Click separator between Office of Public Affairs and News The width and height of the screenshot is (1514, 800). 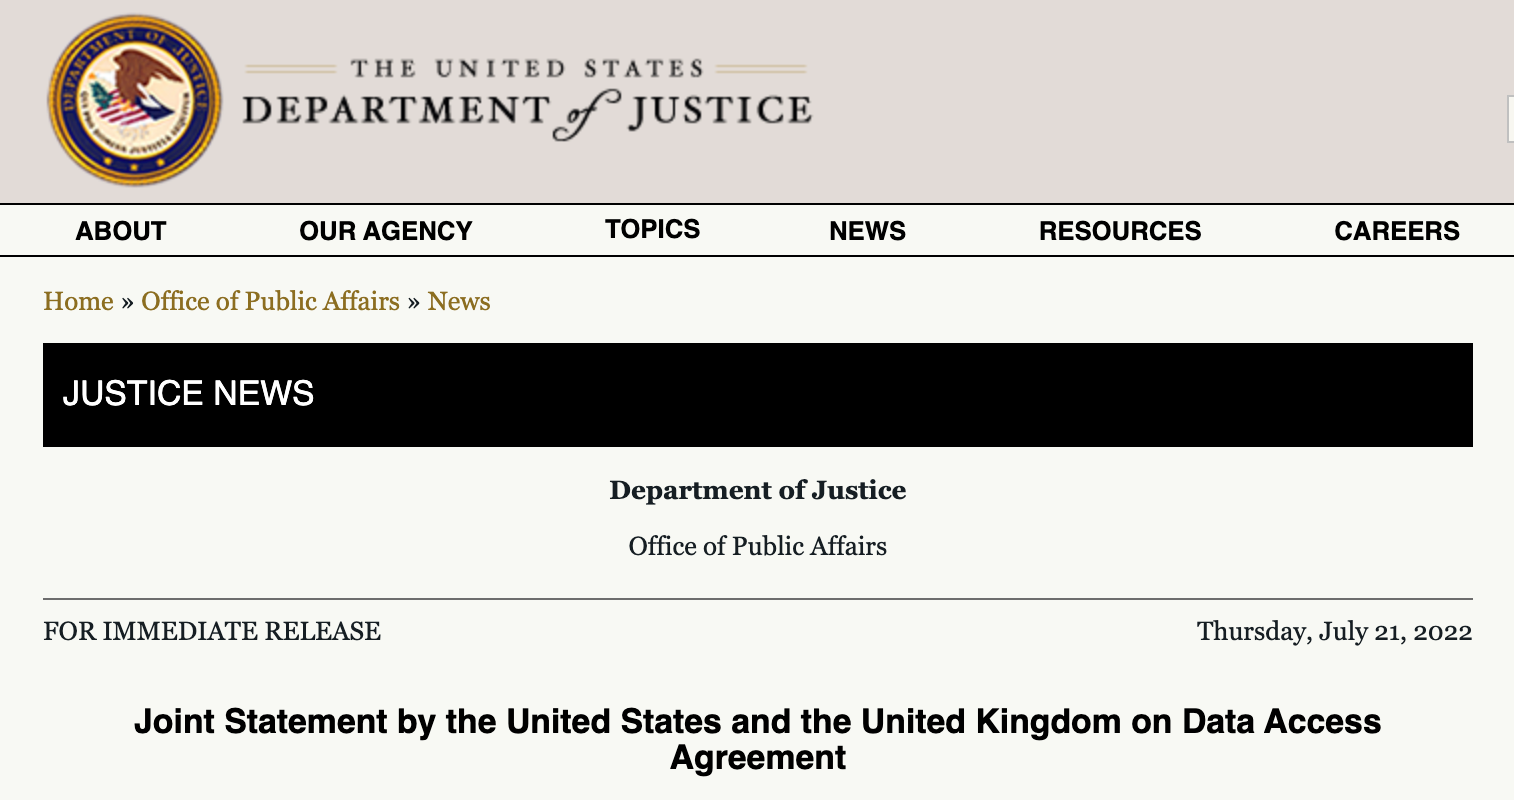click(x=413, y=302)
